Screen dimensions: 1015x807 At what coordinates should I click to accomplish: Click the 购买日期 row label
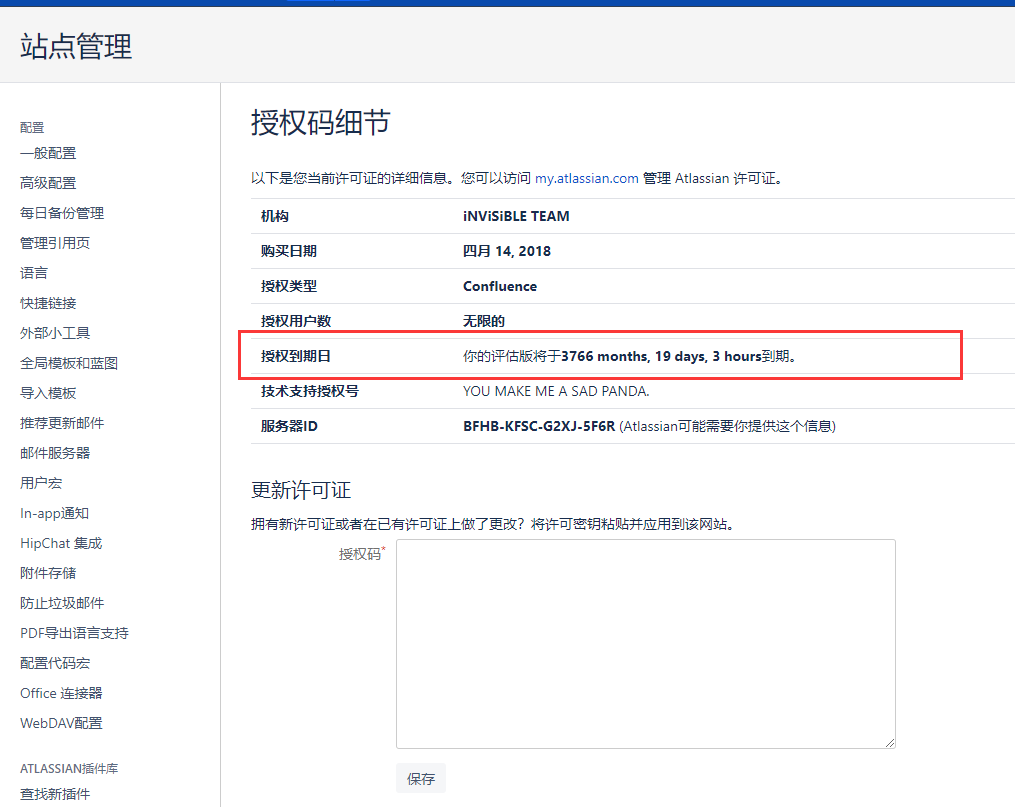click(x=289, y=251)
